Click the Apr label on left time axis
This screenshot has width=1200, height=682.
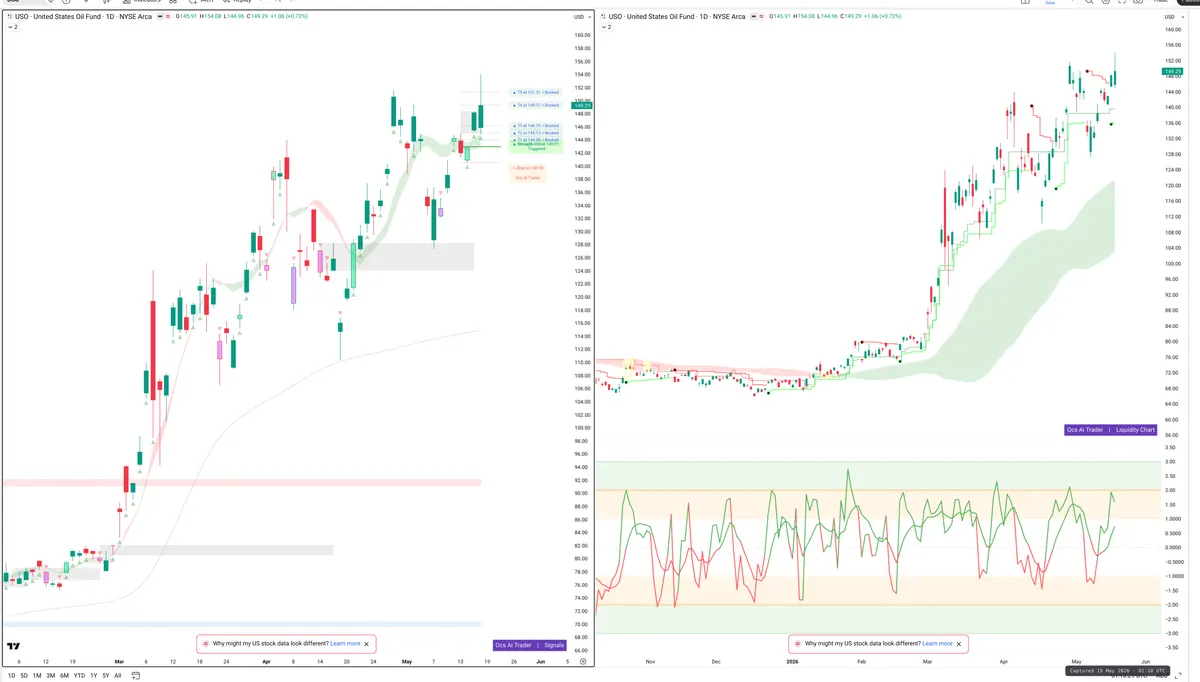tap(266, 661)
